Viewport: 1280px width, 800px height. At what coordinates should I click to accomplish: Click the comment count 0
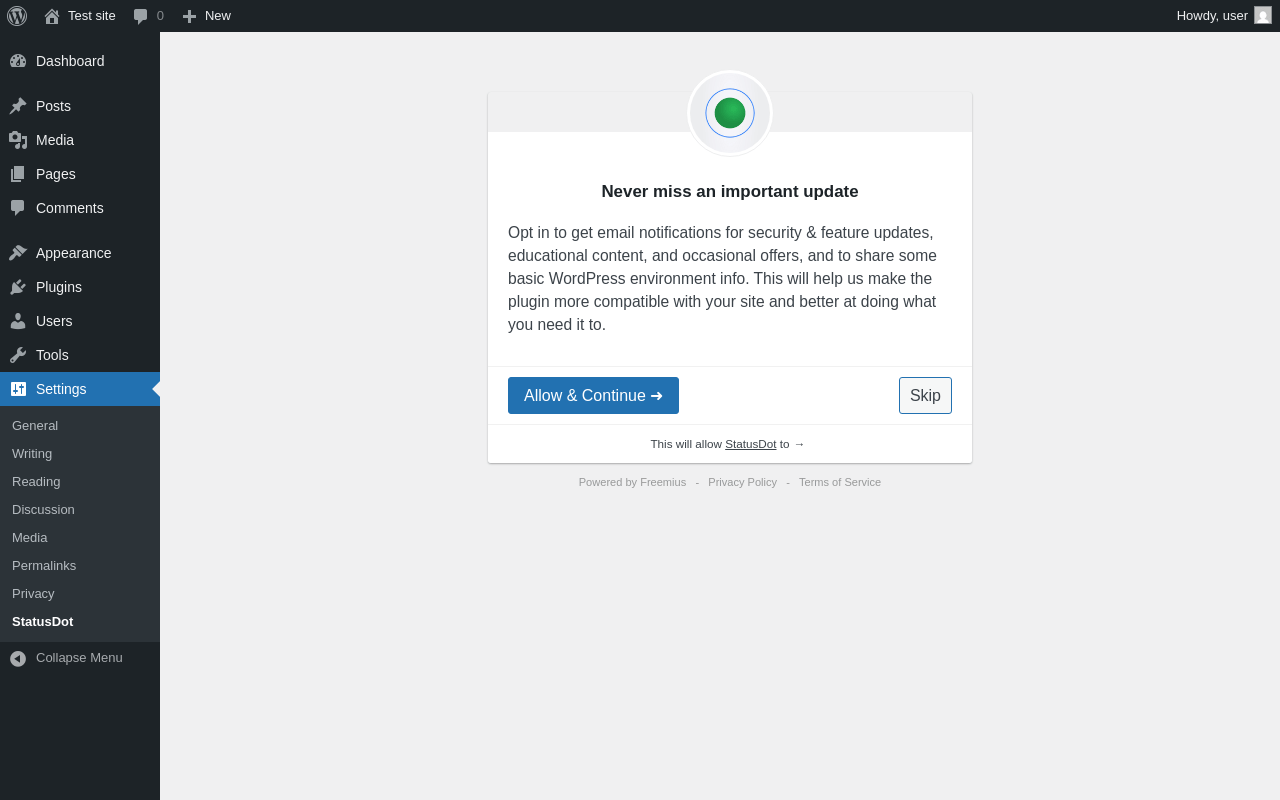160,16
